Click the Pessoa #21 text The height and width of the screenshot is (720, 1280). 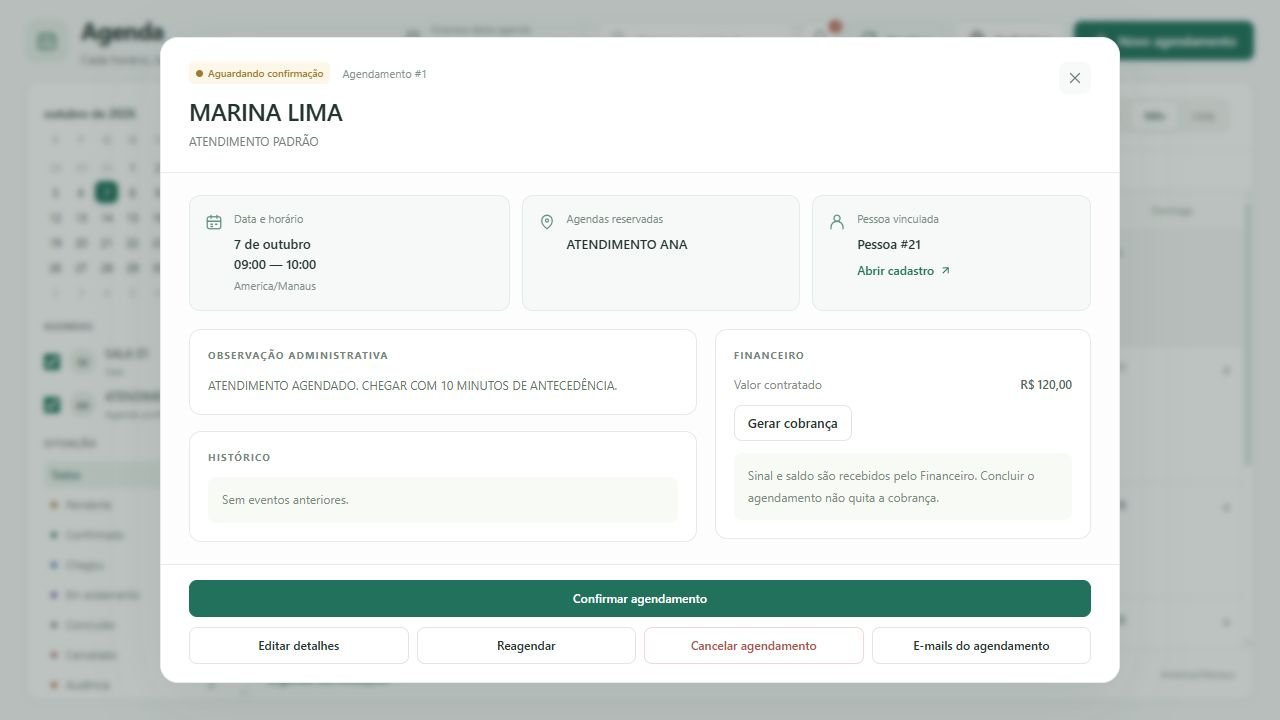(889, 244)
